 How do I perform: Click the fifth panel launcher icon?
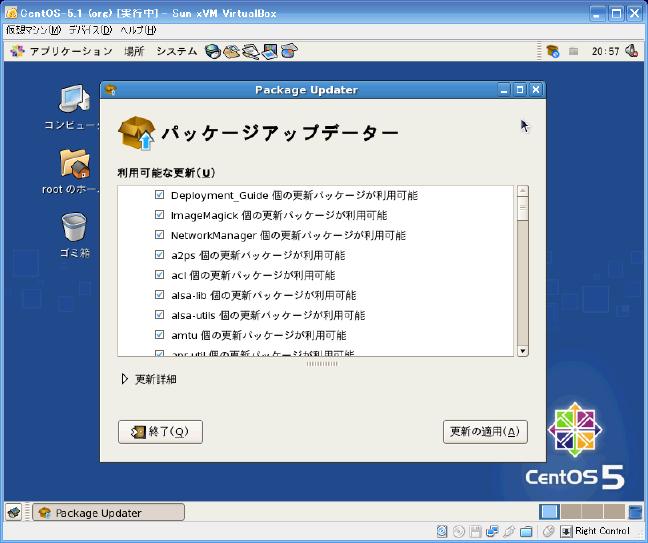289,51
